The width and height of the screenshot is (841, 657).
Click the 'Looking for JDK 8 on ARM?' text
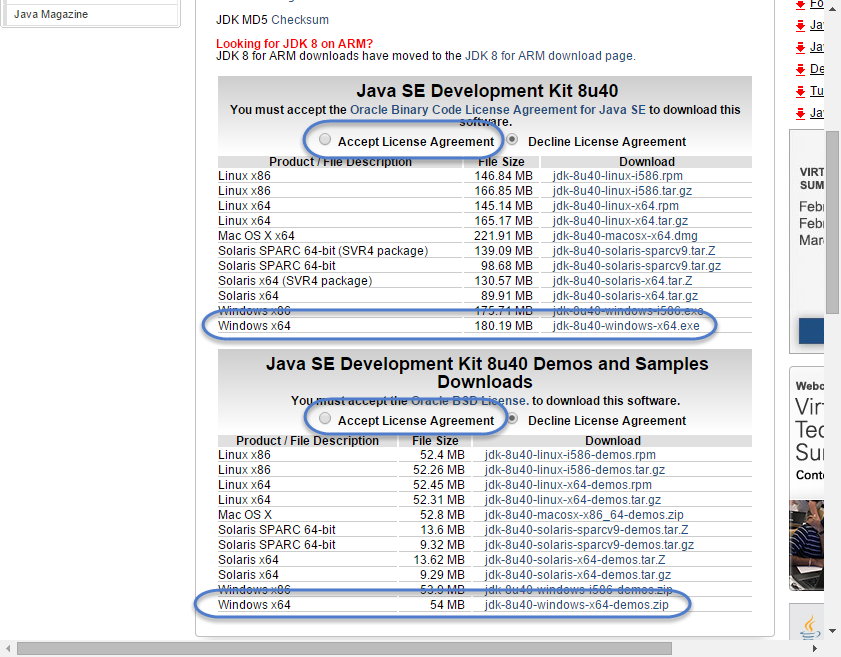tap(294, 43)
